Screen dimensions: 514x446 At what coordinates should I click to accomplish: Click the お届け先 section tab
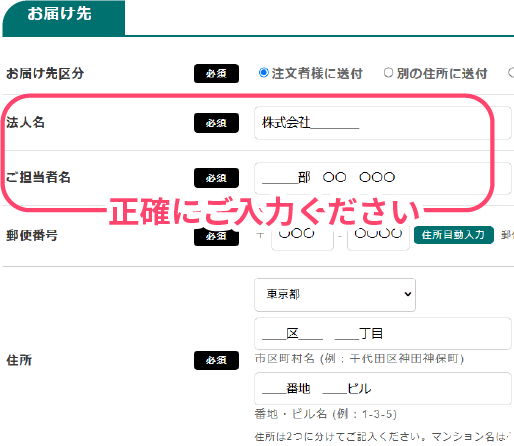64,18
